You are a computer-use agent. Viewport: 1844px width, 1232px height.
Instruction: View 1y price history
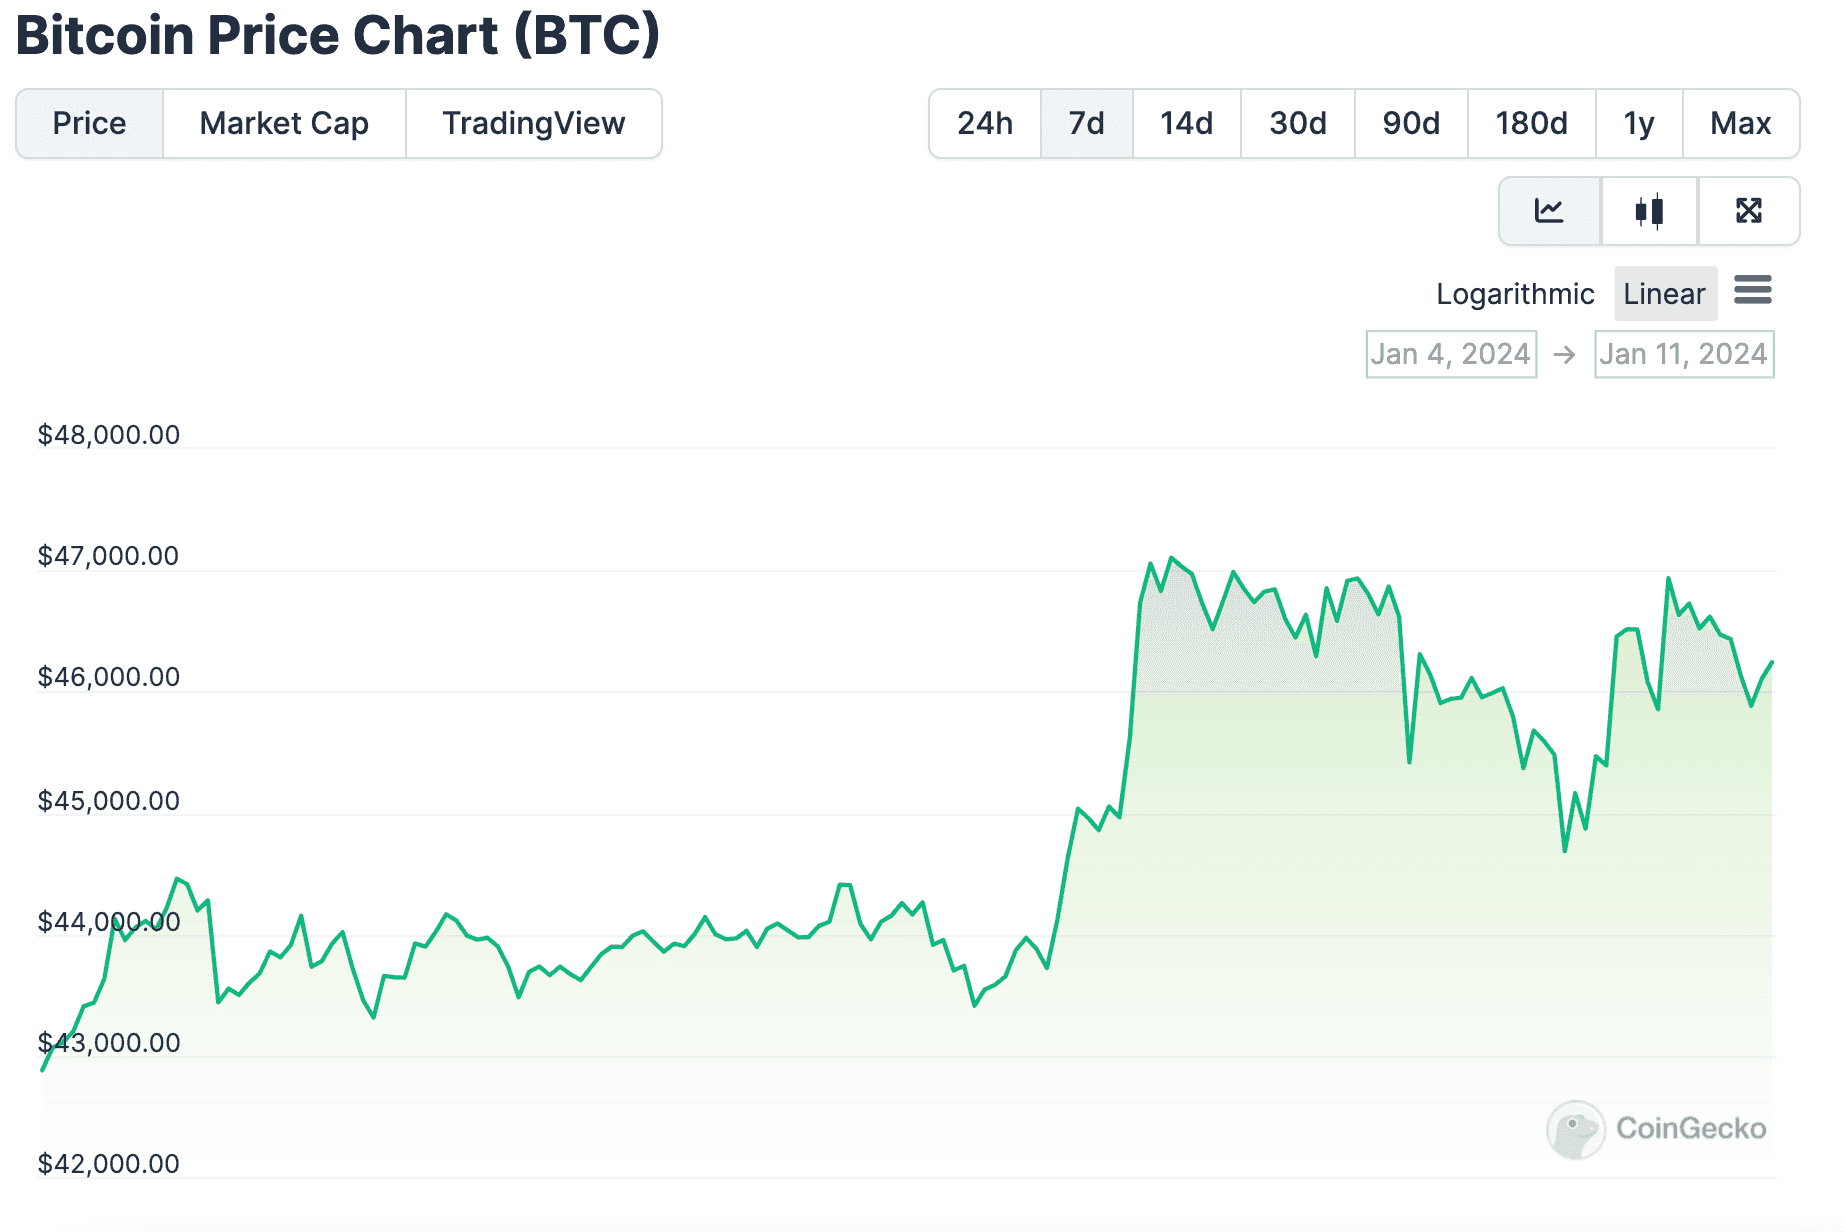tap(1638, 123)
